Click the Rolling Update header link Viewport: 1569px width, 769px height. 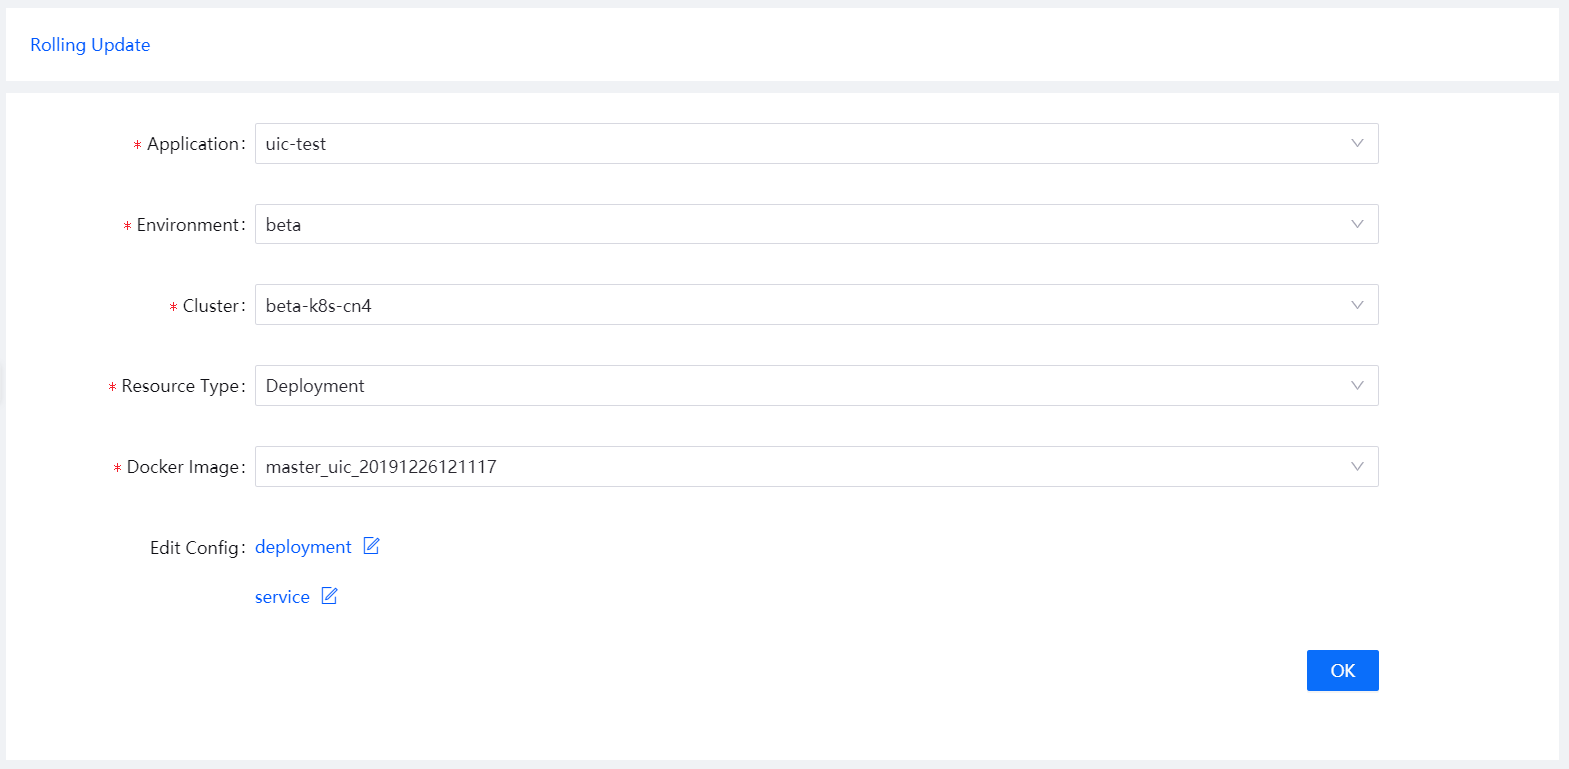(90, 44)
